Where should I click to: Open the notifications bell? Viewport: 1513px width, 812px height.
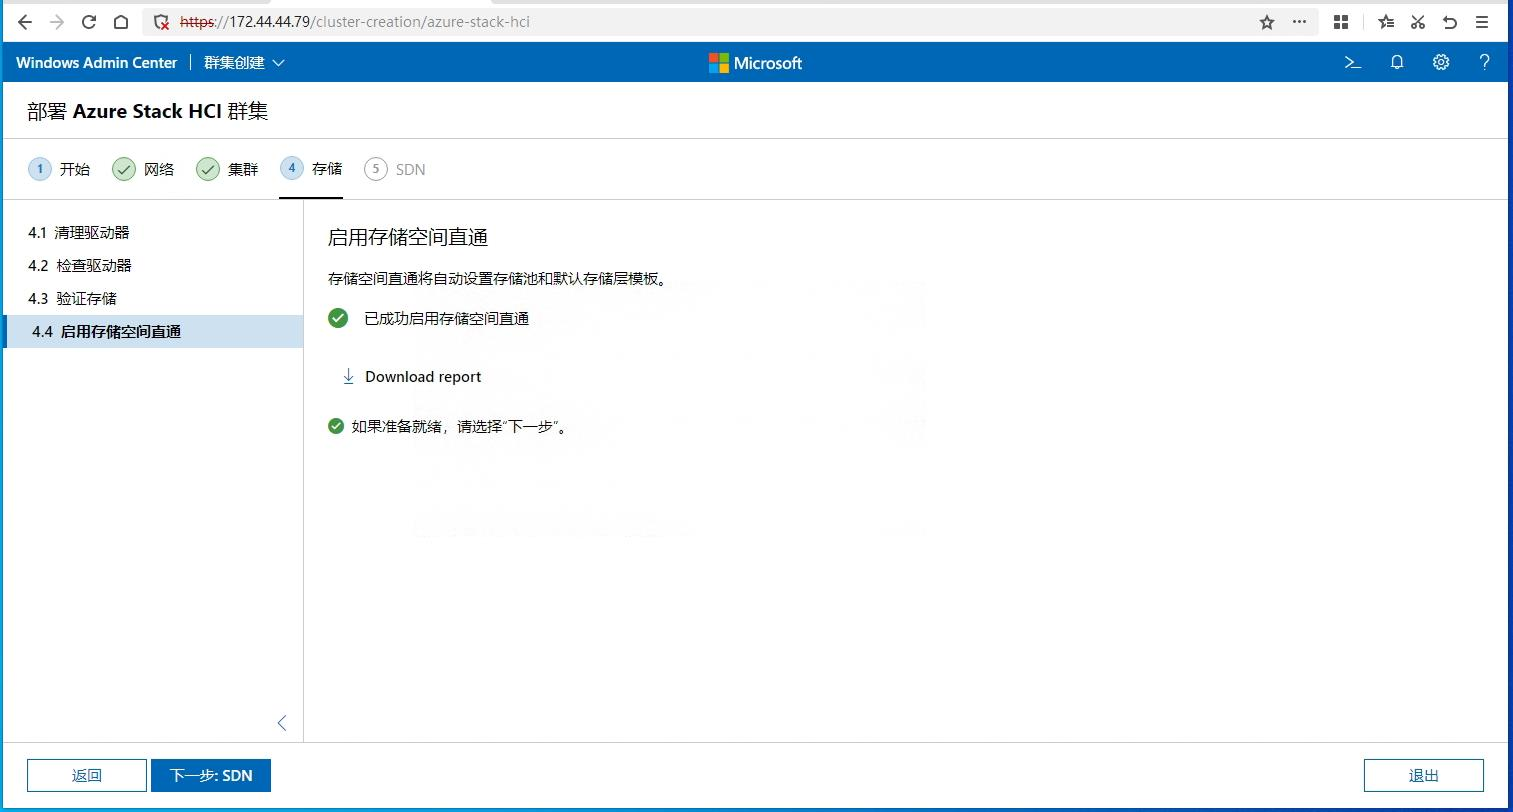(1397, 62)
